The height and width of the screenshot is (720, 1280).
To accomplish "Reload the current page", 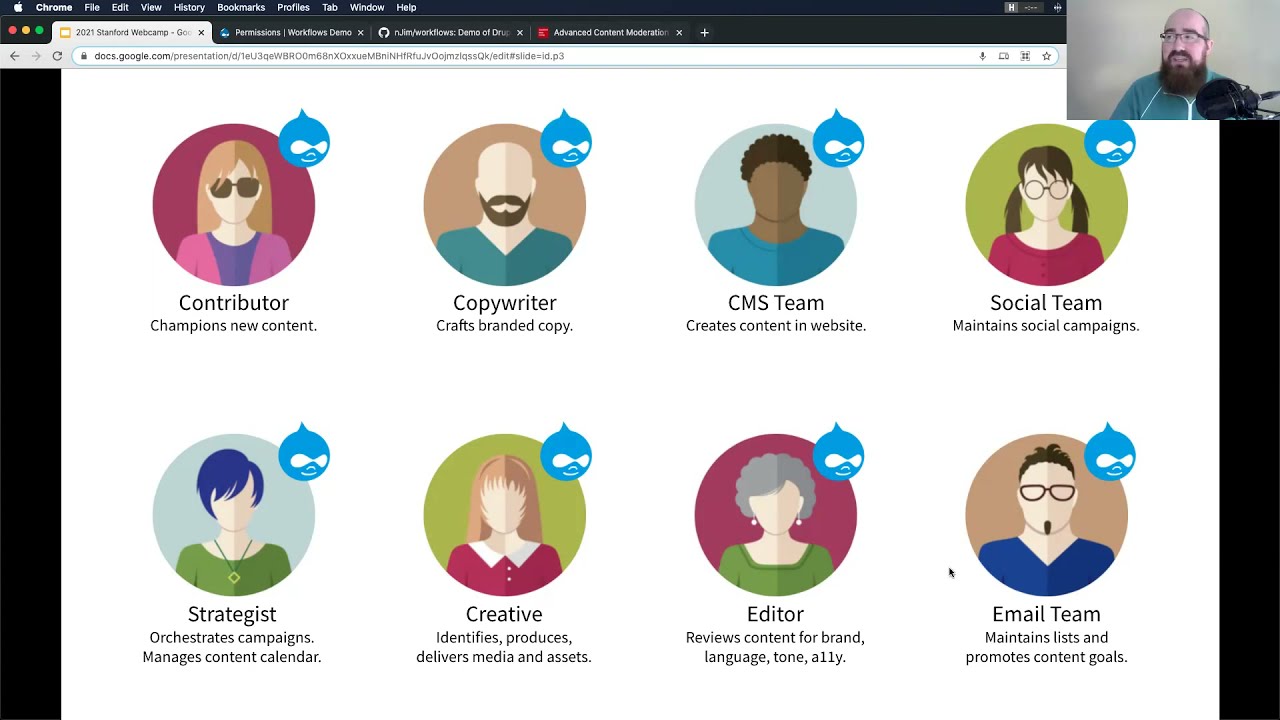I will coord(57,56).
